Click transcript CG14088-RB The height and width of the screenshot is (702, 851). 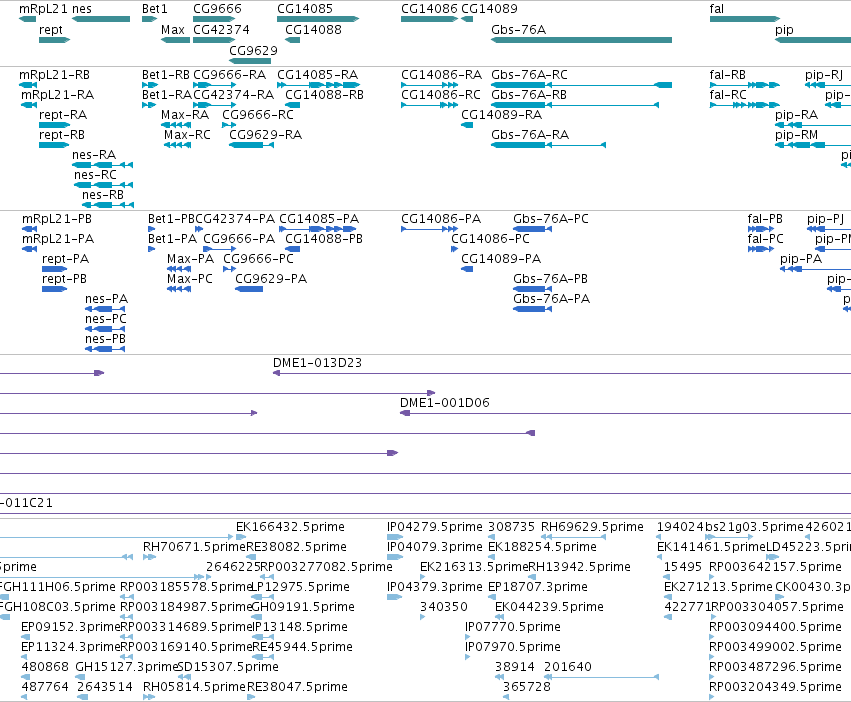click(x=324, y=95)
